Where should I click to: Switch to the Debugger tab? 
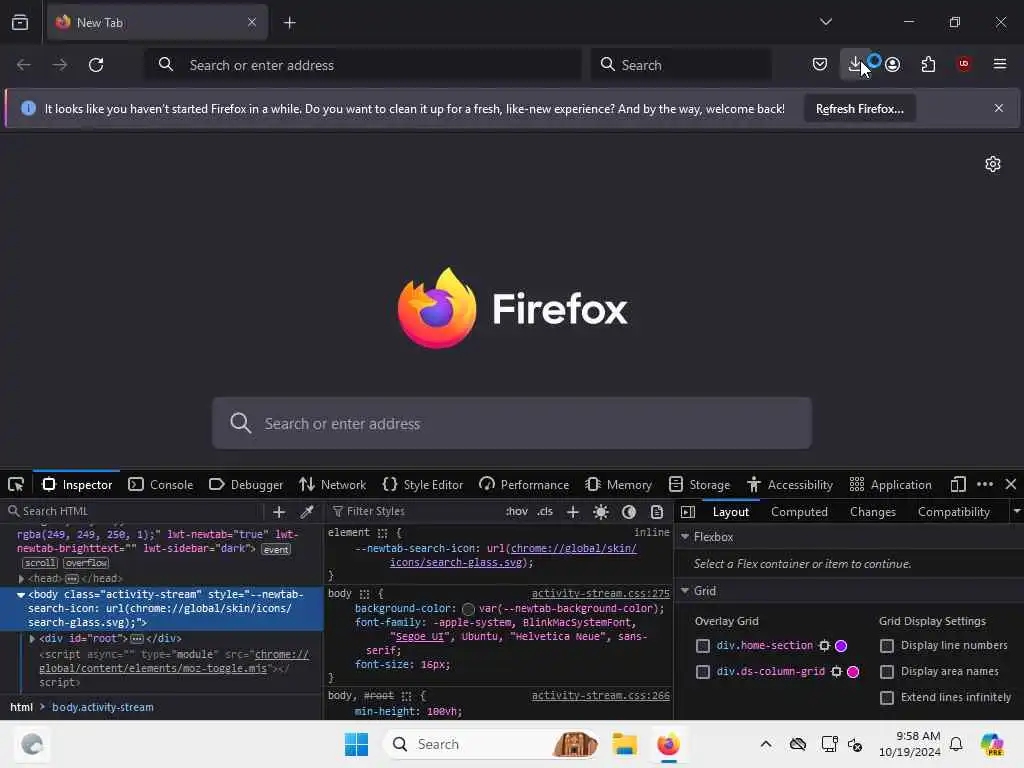pos(246,485)
